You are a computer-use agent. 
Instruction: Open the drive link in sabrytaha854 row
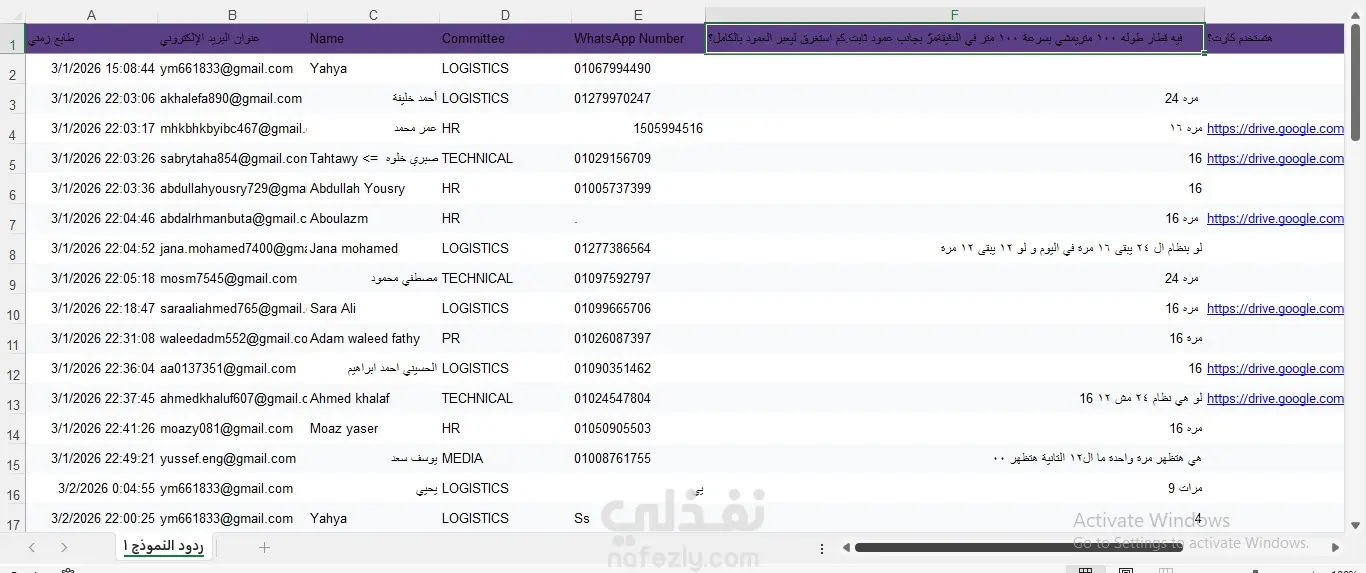(1275, 158)
